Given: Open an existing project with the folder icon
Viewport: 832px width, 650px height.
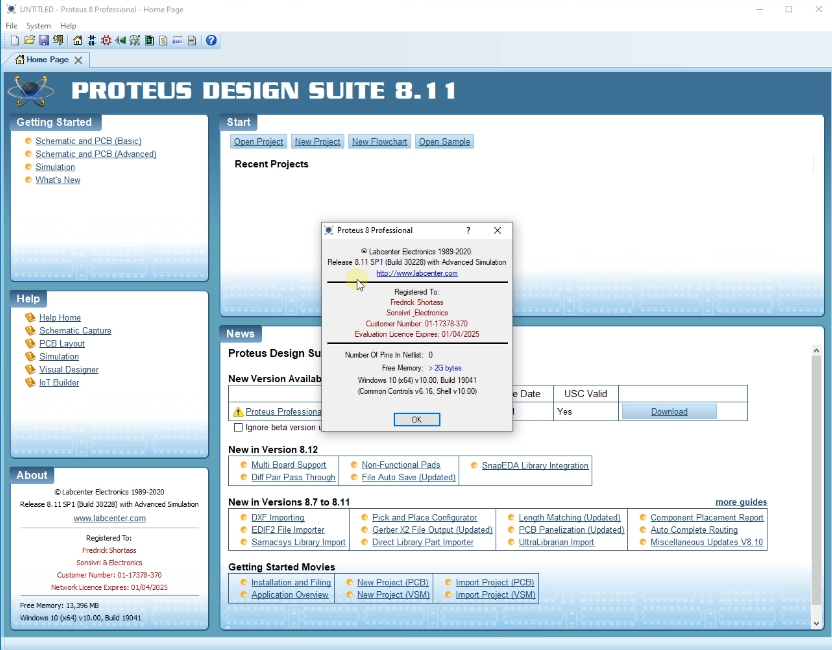Looking at the screenshot, I should (x=29, y=41).
